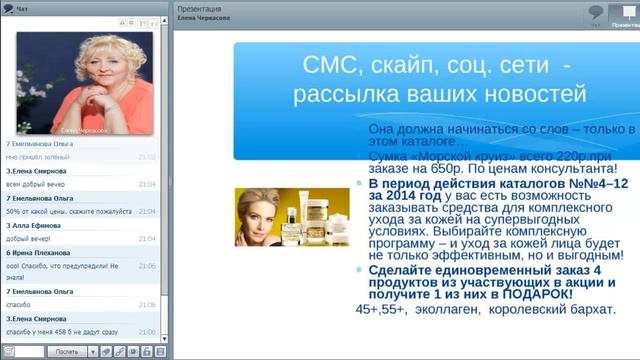This screenshot has width=640, height=360.
Task: Click the eraser icon in the chat toolbar
Action: tap(106, 351)
